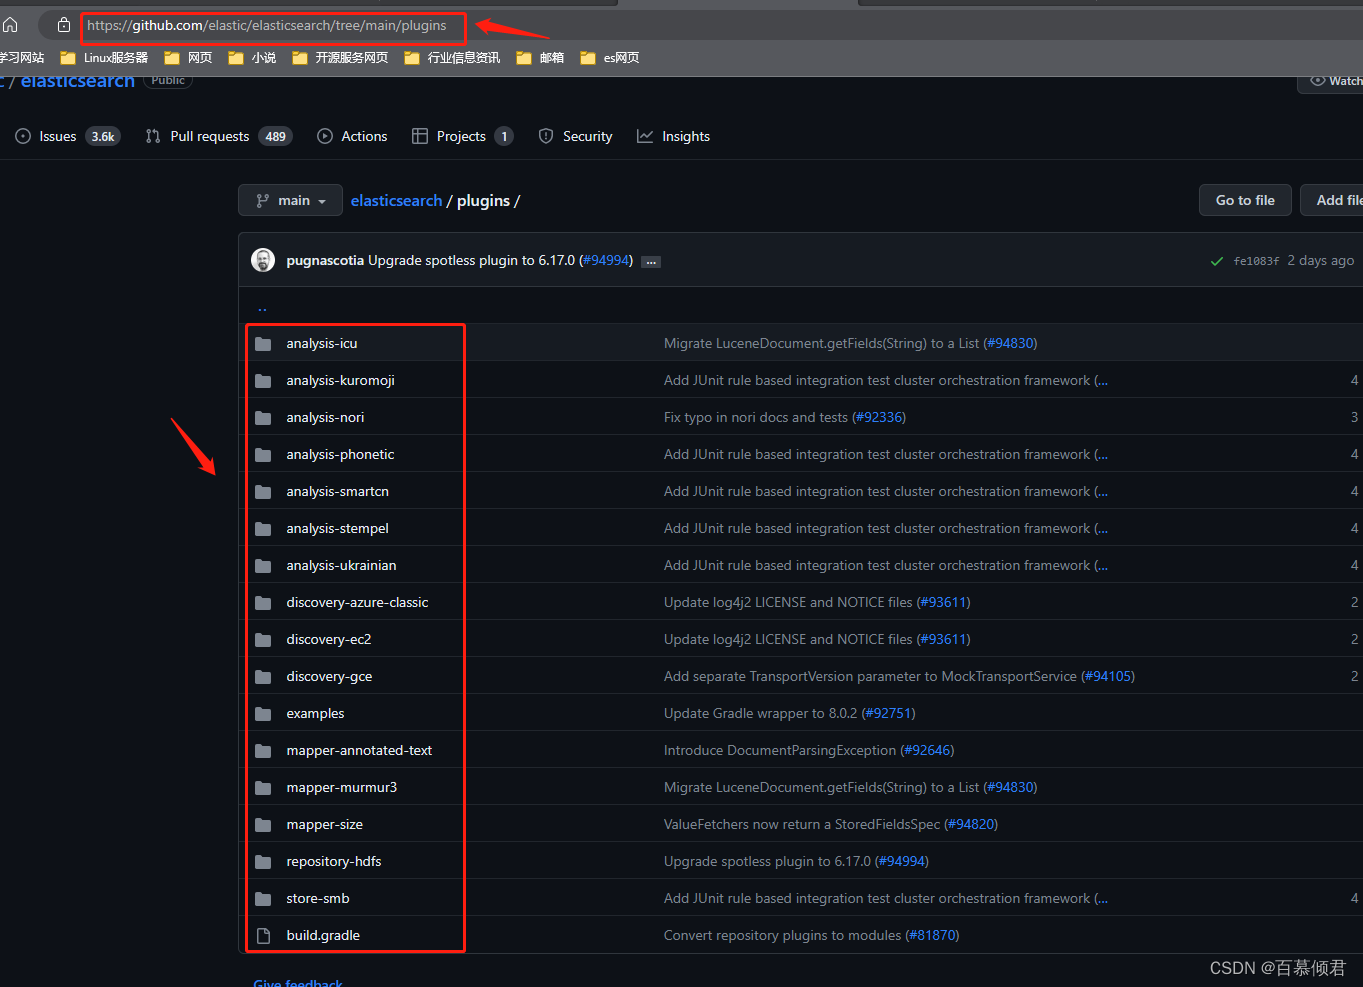Screen dimensions: 1363x987
Task: Click the Add file button
Action: click(x=1332, y=200)
